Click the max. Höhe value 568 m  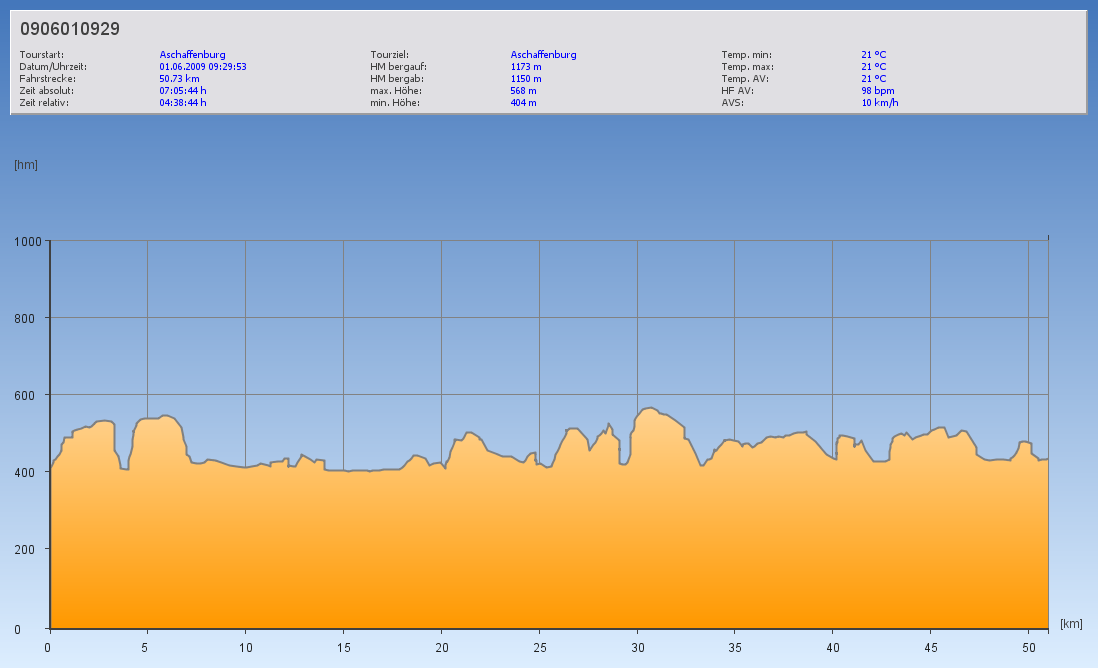coord(523,91)
